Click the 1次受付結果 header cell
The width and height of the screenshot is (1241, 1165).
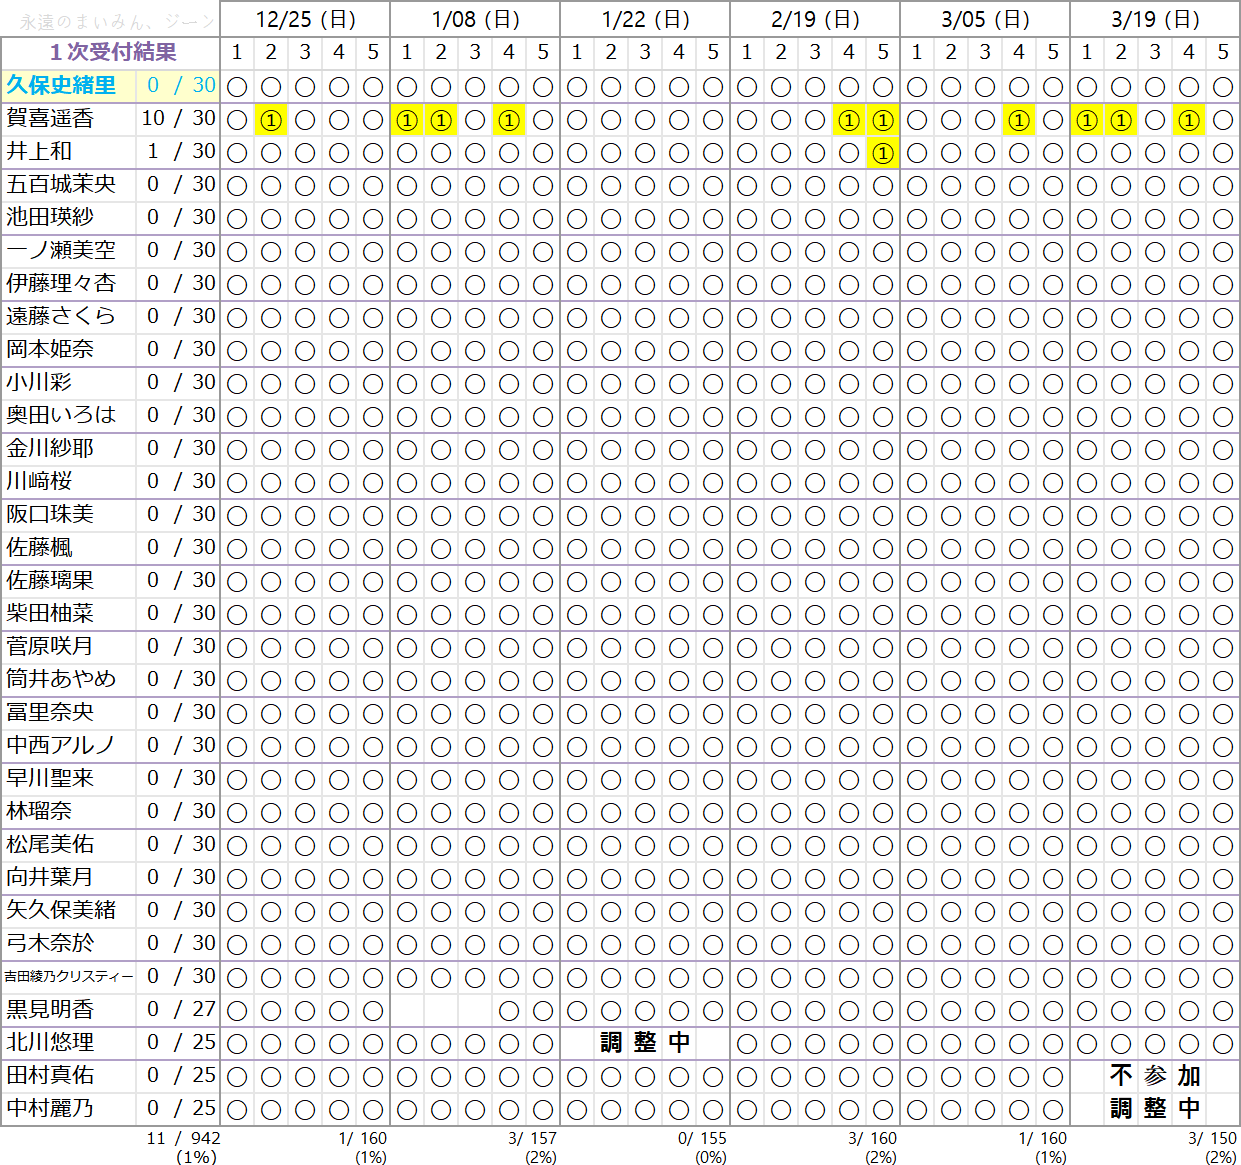pyautogui.click(x=111, y=52)
